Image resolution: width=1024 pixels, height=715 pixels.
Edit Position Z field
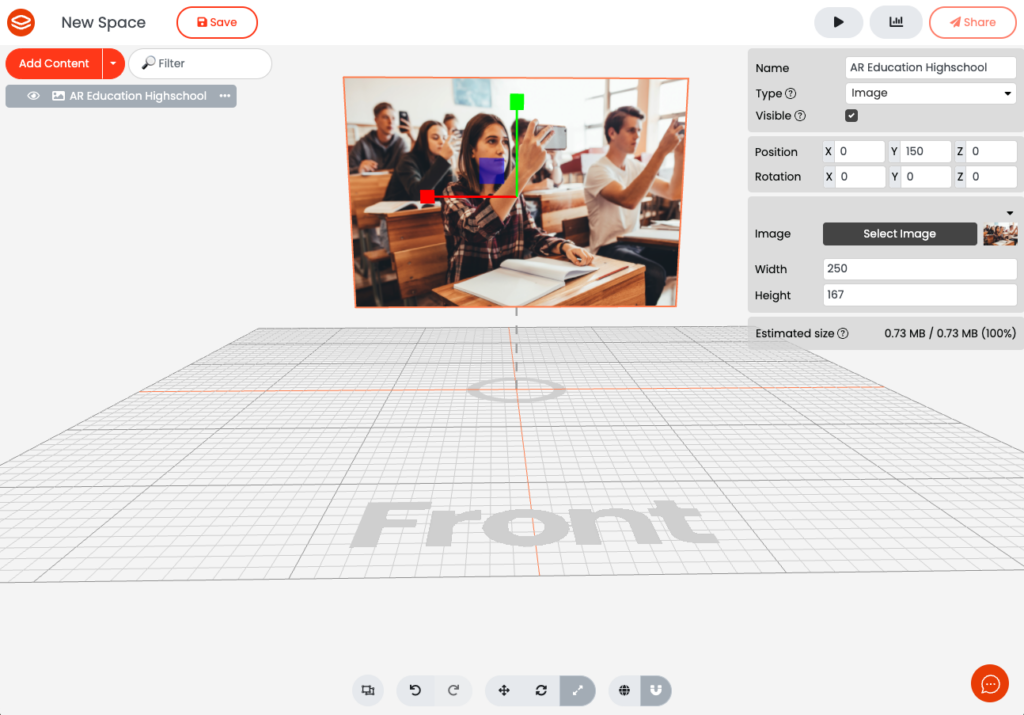pos(992,151)
